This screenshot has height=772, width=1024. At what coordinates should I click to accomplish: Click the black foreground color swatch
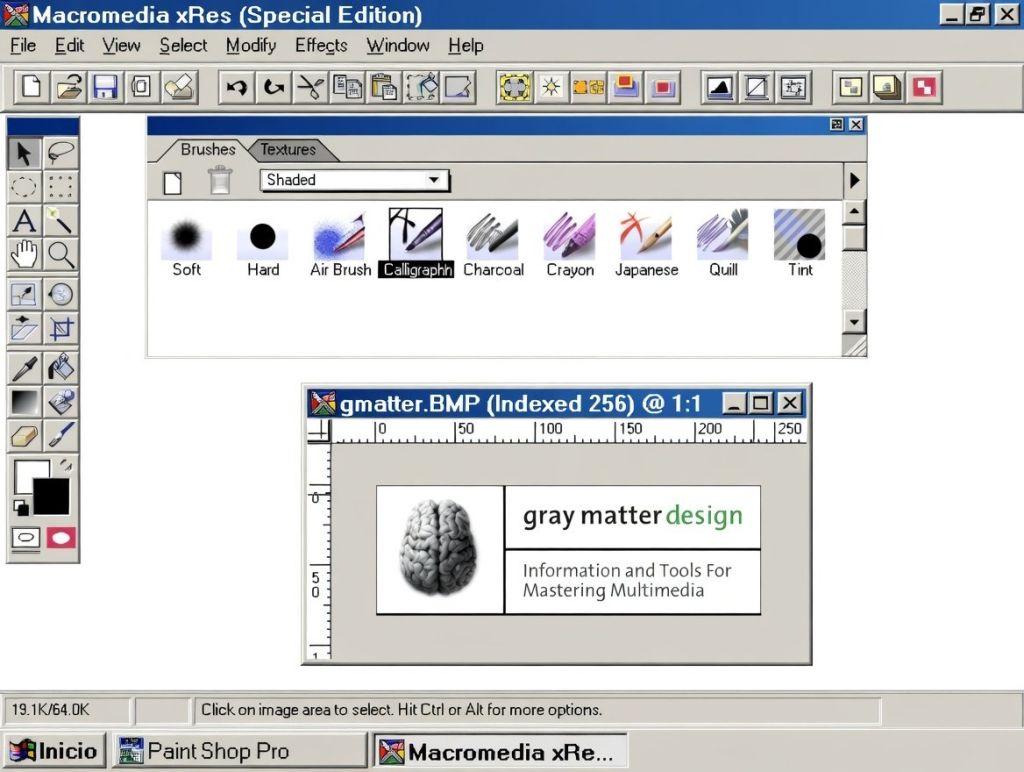coord(52,496)
